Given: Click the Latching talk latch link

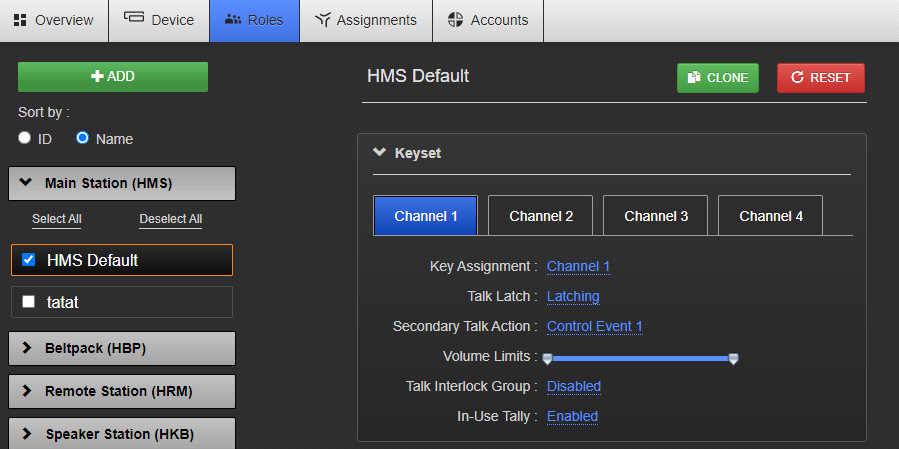Looking at the screenshot, I should click(573, 296).
